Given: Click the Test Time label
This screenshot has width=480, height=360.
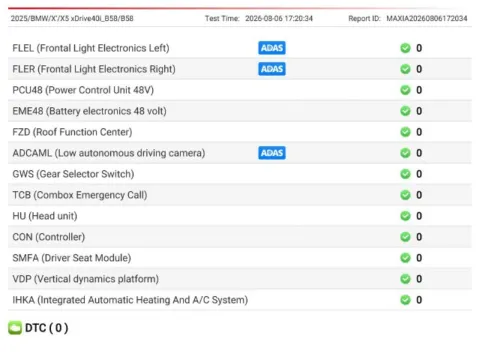Looking at the screenshot, I should coord(222,18).
